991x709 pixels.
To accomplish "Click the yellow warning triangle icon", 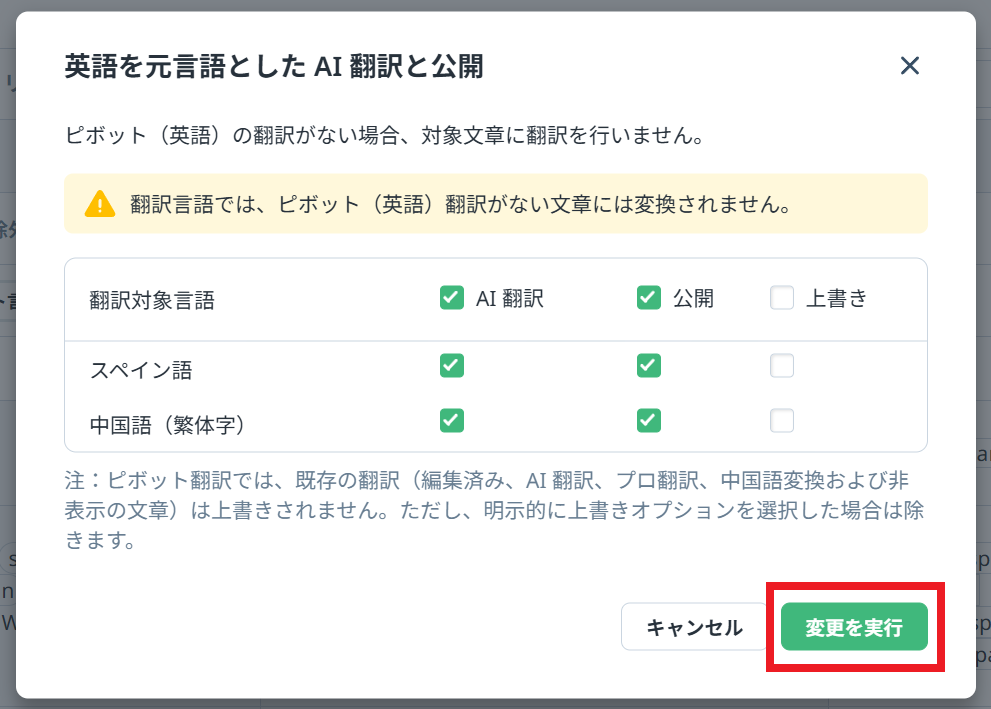I will click(100, 203).
